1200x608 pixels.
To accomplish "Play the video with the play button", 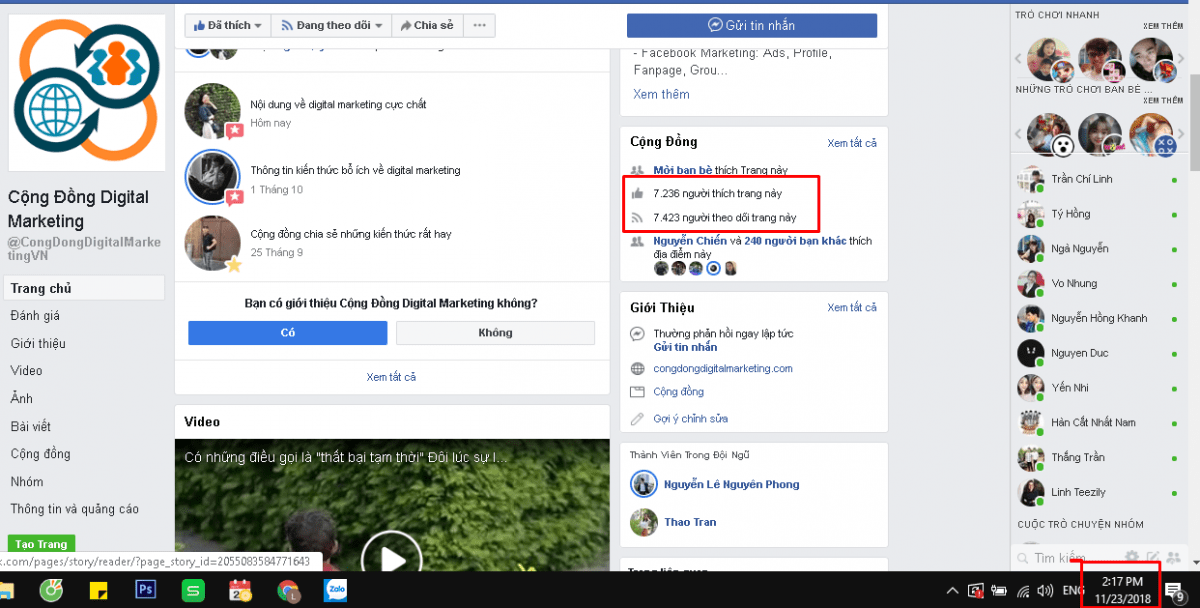I will tap(391, 560).
